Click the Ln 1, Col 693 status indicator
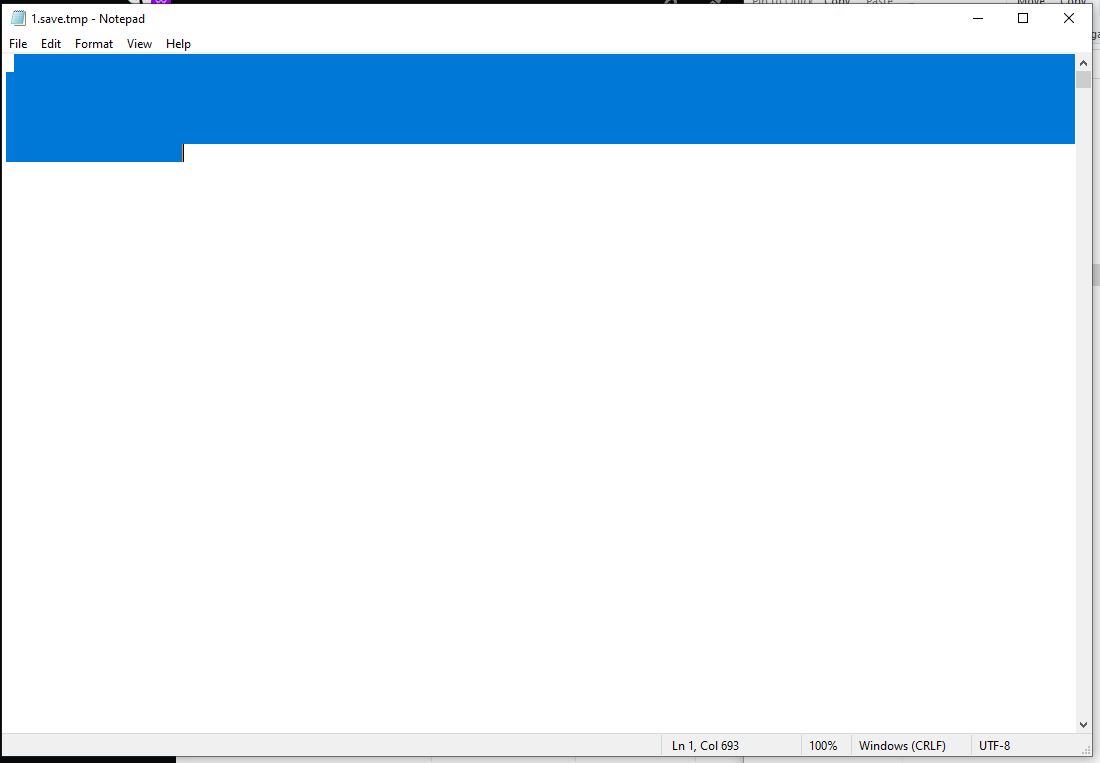Viewport: 1100px width, 763px height. point(705,745)
